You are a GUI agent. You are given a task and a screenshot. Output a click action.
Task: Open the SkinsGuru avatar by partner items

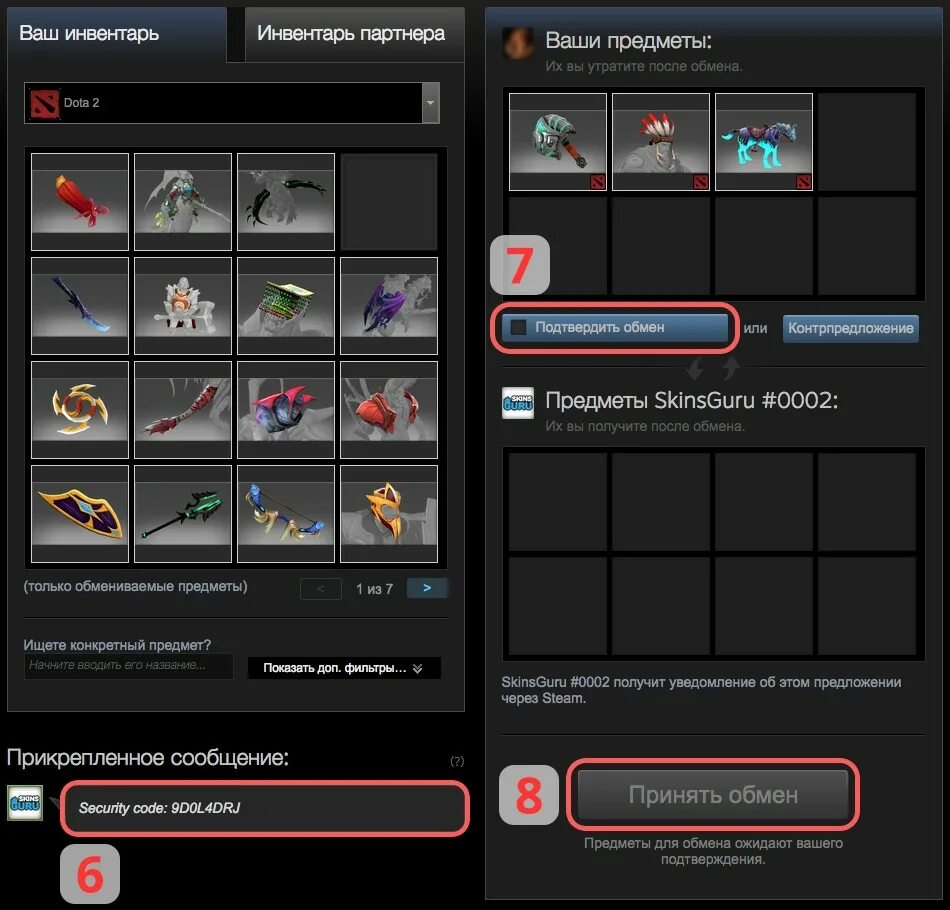[518, 403]
